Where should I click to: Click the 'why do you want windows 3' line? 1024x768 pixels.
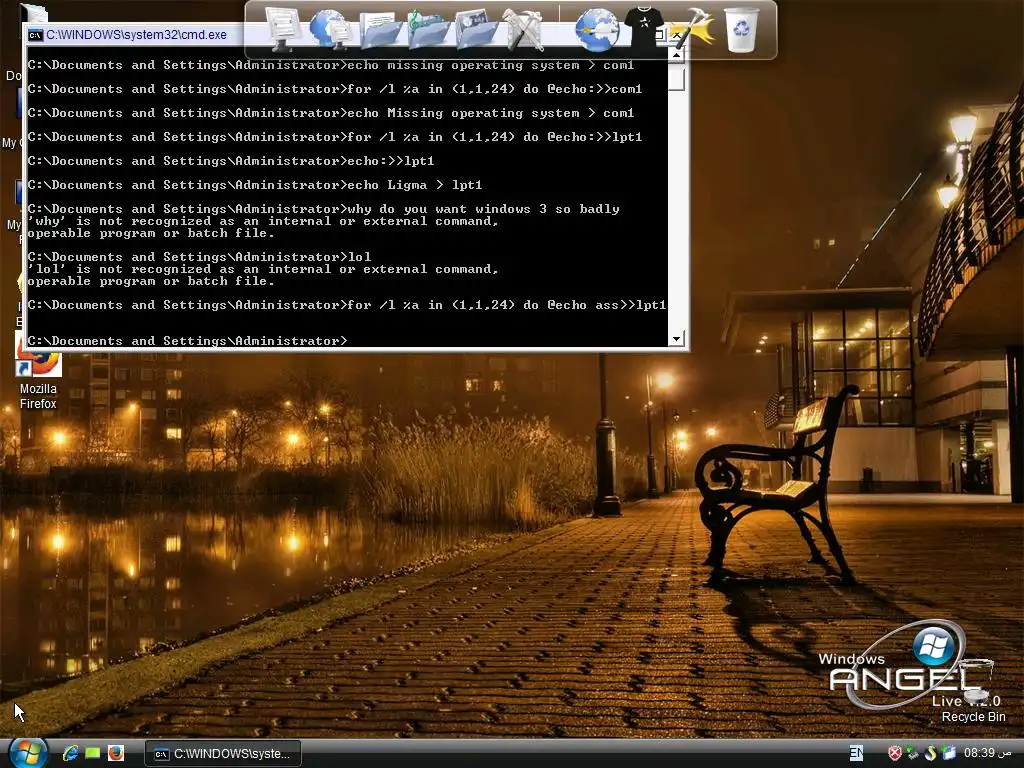323,209
